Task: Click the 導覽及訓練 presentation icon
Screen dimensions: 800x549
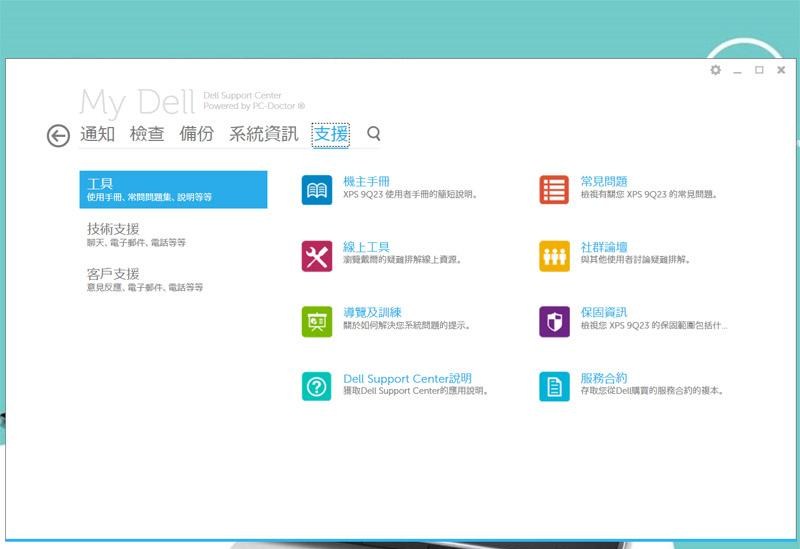Action: 316,322
